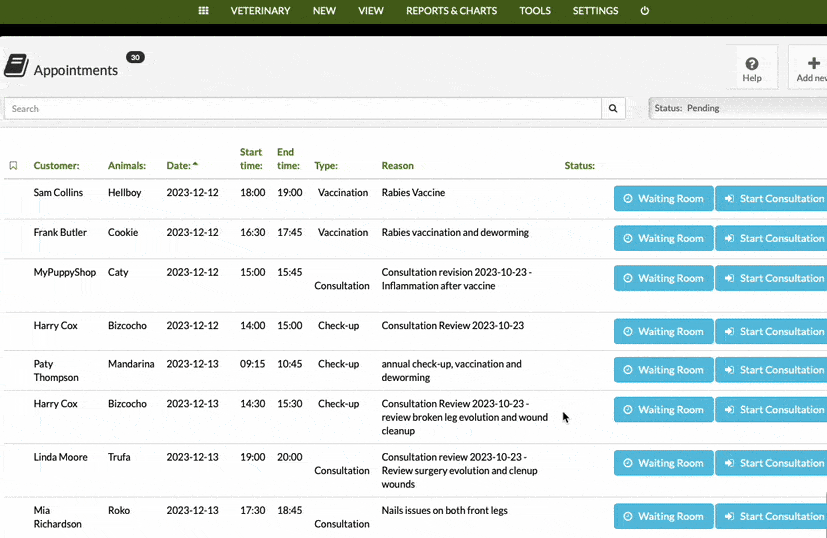Viewport: 827px width, 538px height.
Task: Open the REPORTS & CHARTS menu
Action: (451, 11)
